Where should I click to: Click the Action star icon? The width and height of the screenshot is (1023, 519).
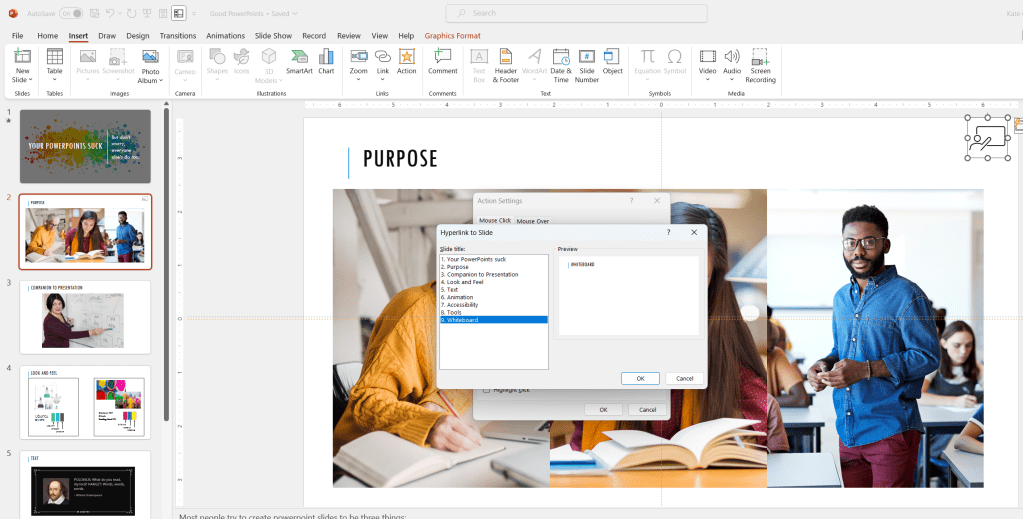tap(406, 62)
